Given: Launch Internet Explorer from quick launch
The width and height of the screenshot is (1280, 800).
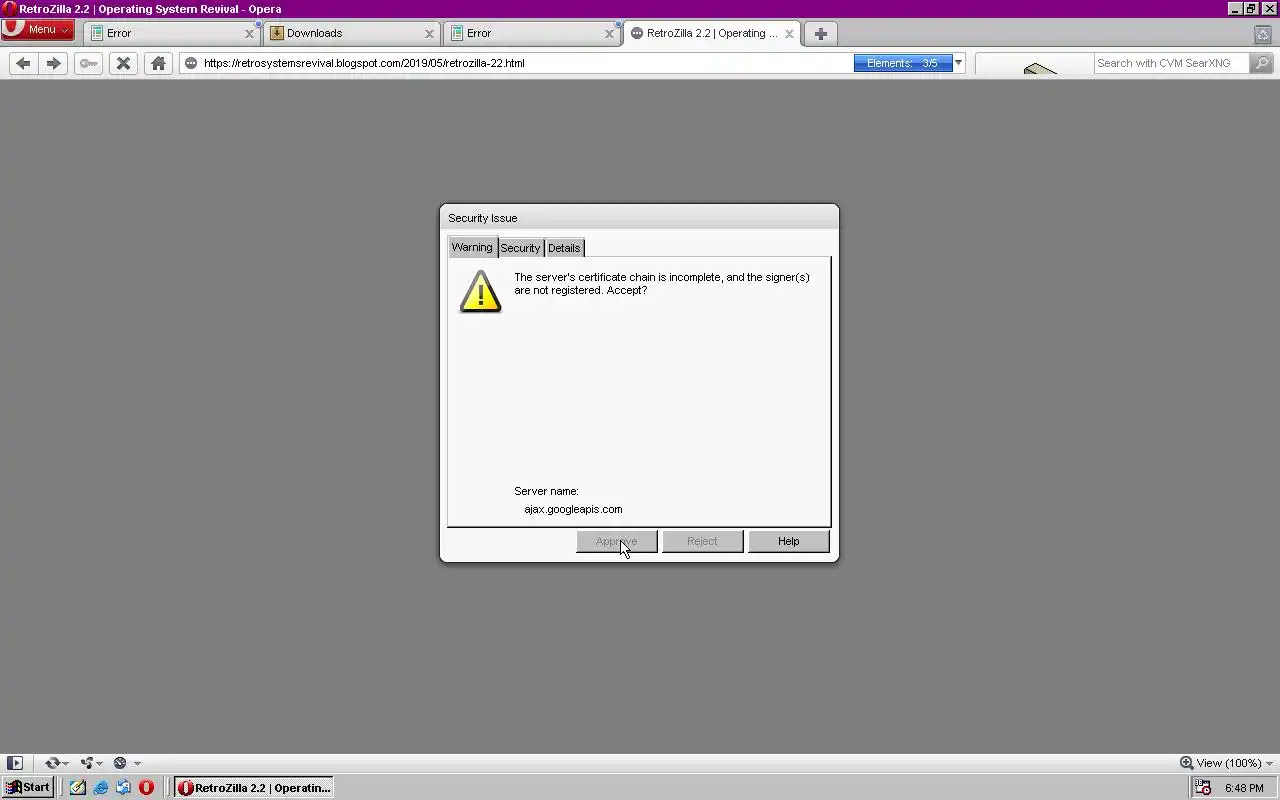Looking at the screenshot, I should click(101, 788).
